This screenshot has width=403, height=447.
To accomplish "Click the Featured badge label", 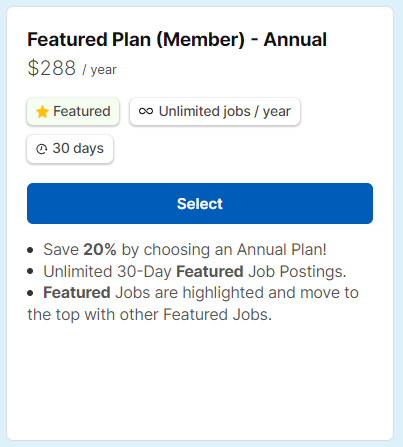I will pyautogui.click(x=73, y=111).
